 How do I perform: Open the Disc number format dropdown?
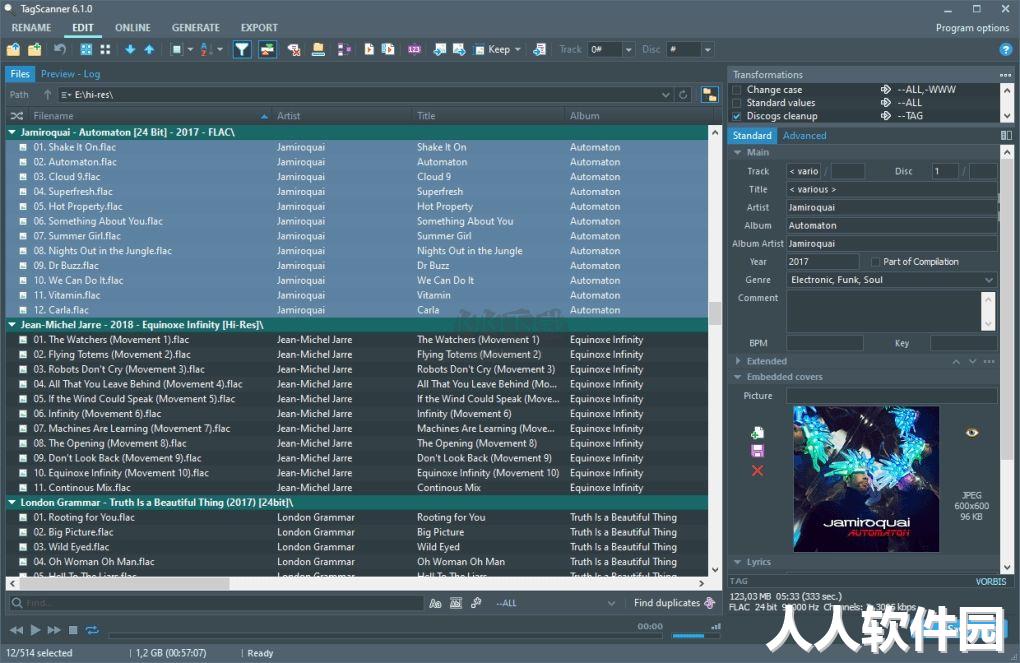707,49
